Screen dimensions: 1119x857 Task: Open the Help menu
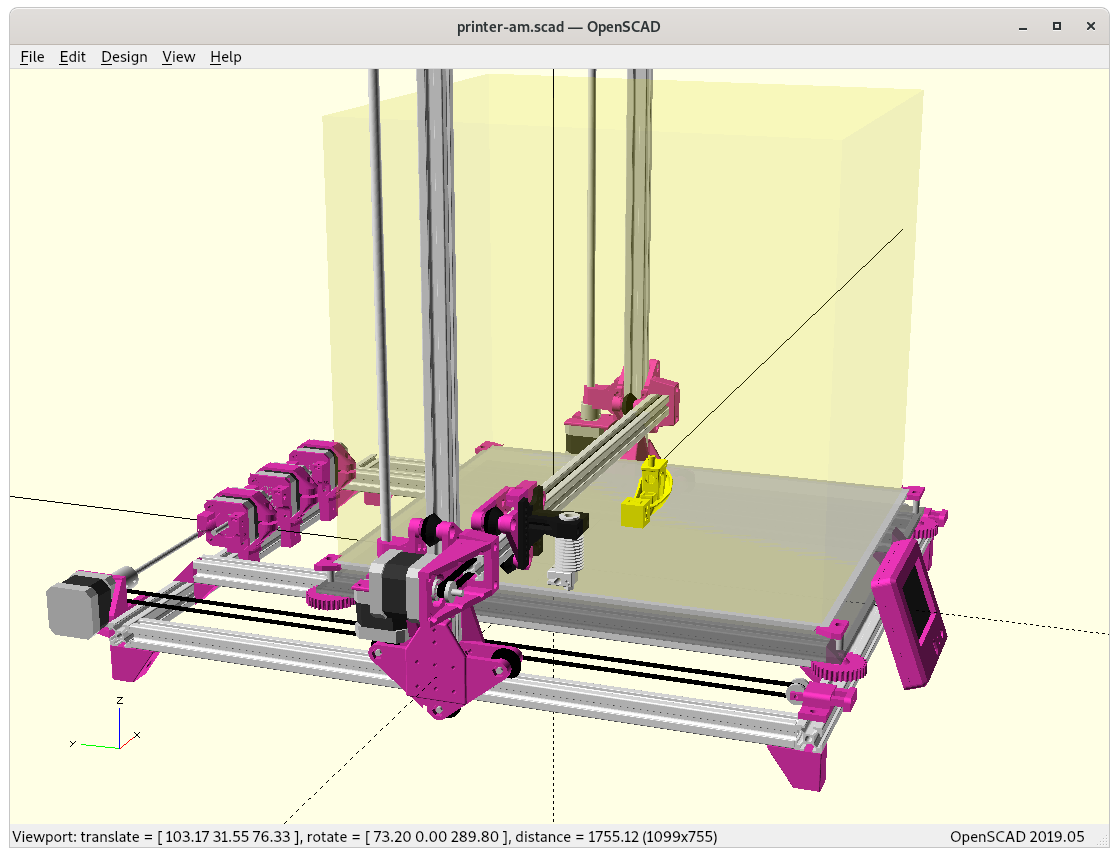click(225, 57)
